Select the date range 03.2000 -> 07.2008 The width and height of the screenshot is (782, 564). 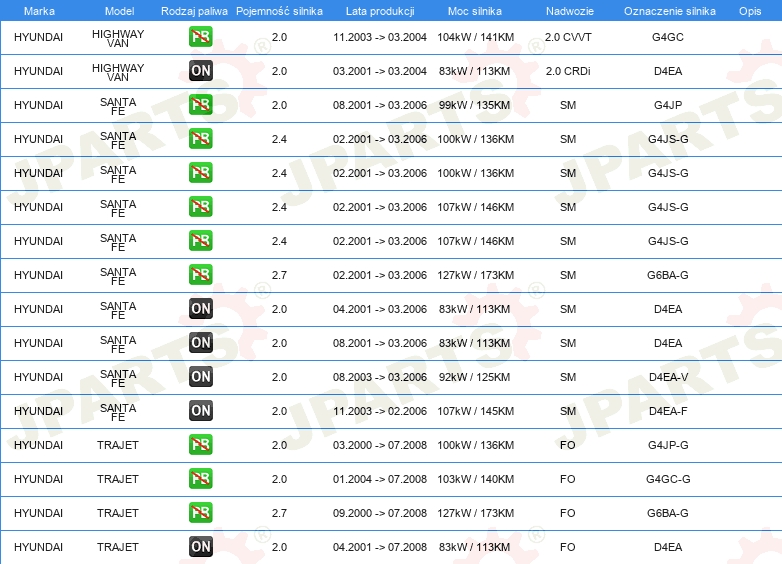click(x=380, y=445)
